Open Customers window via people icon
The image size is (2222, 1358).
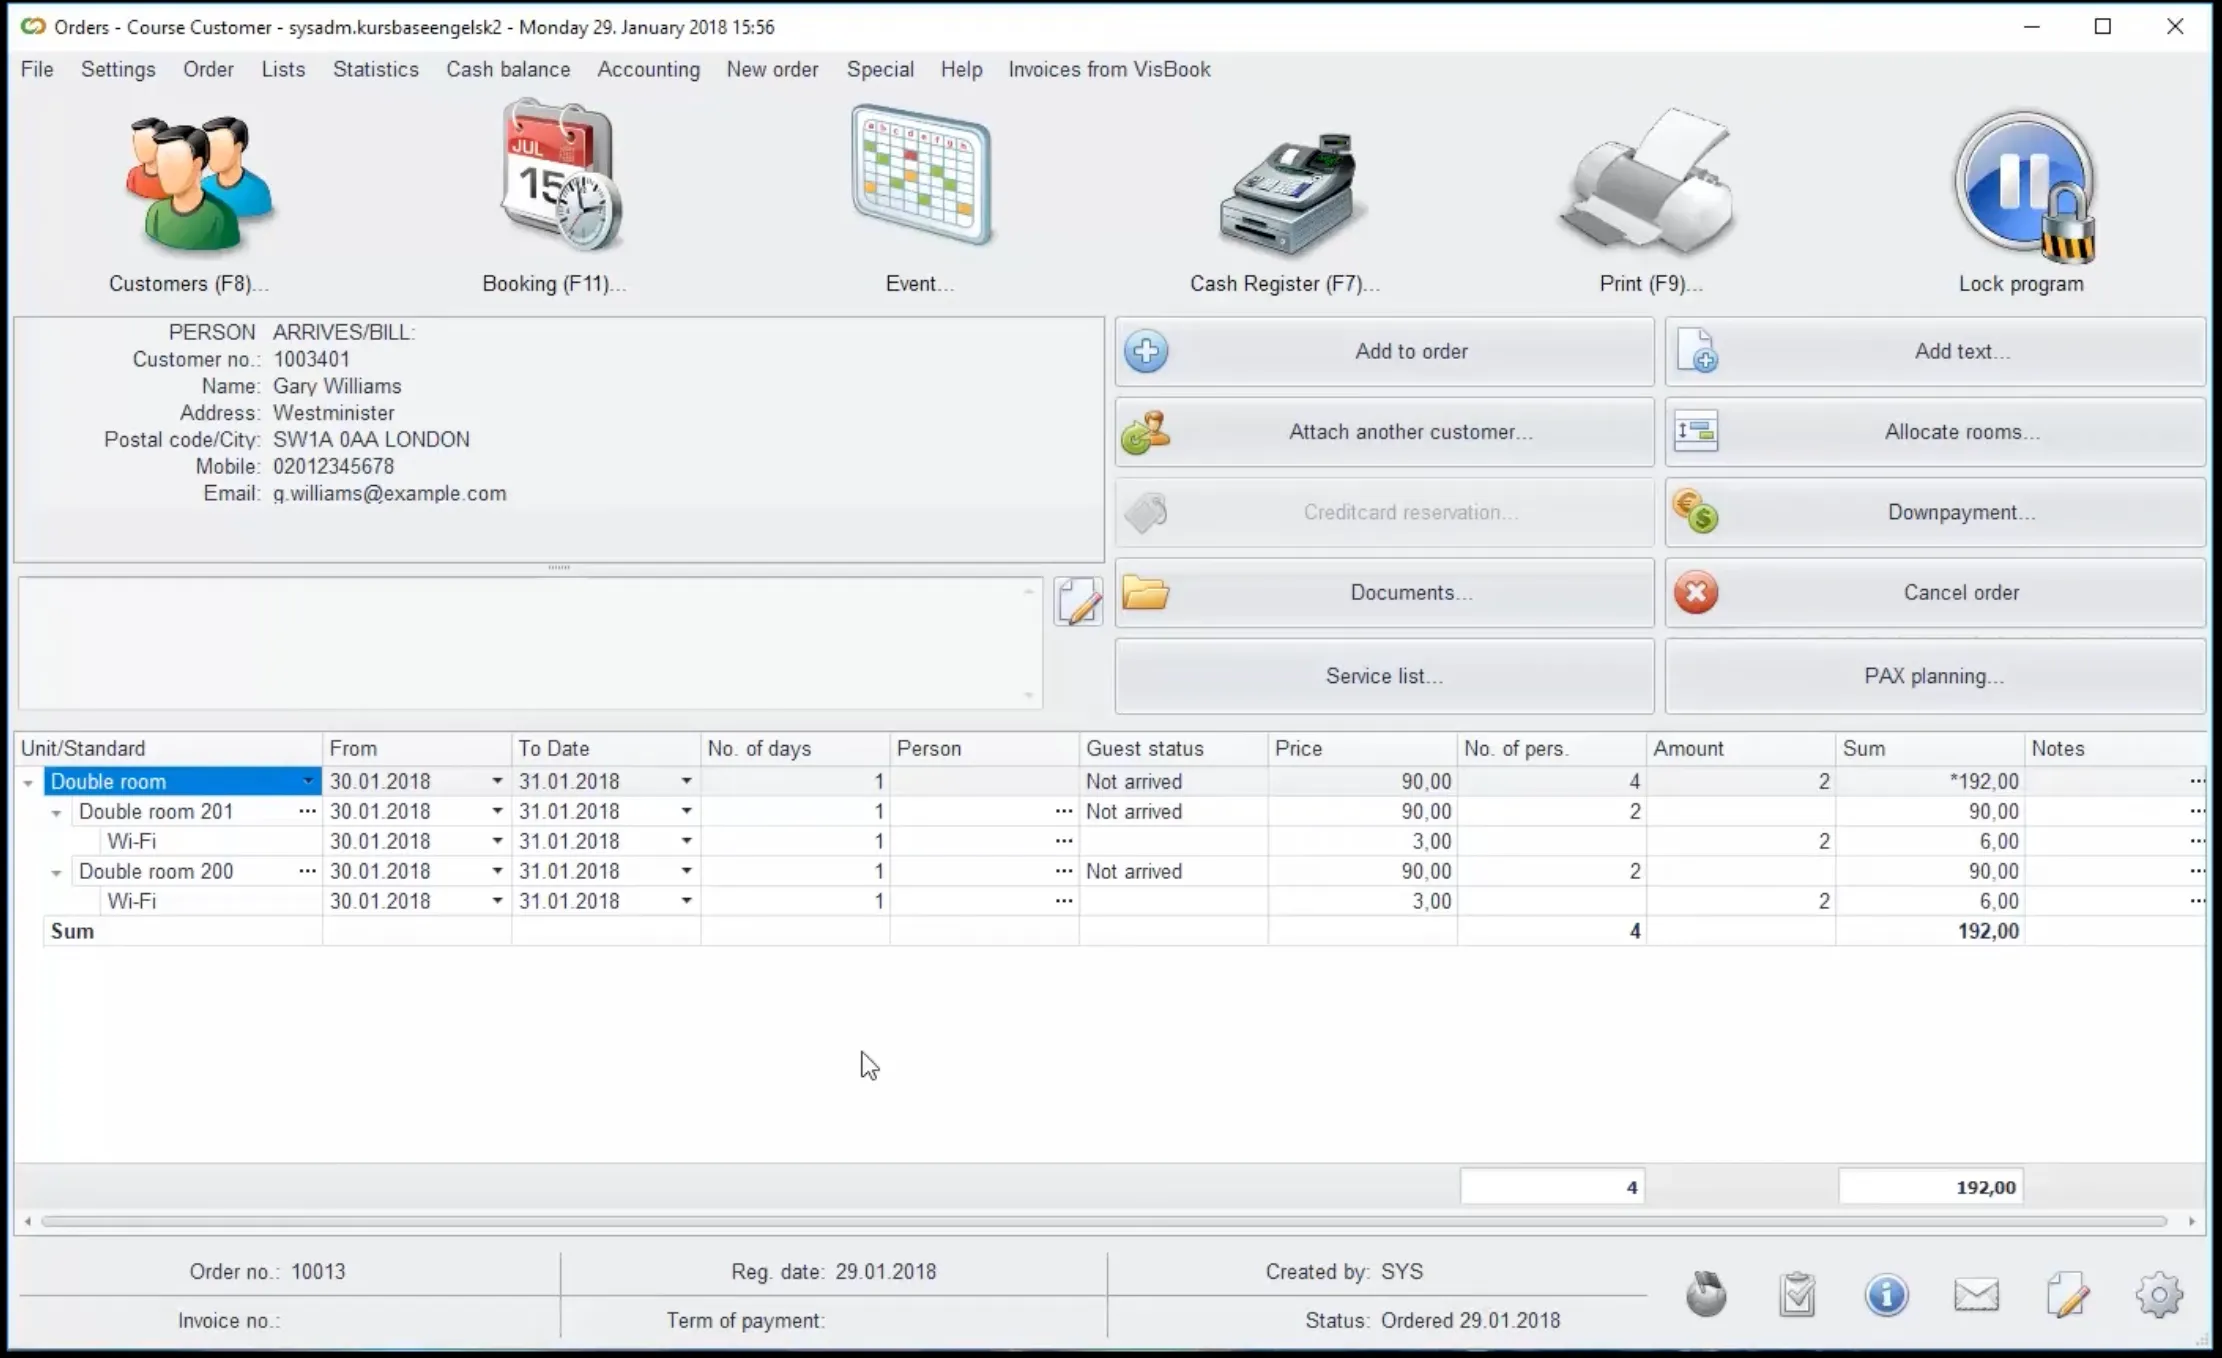pos(196,185)
